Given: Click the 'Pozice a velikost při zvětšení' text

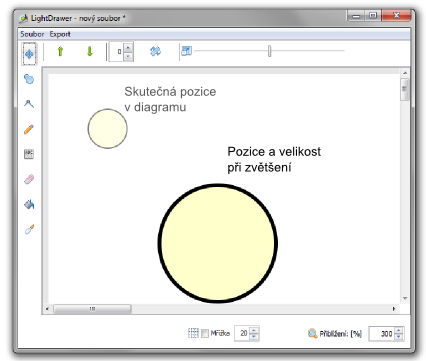Looking at the screenshot, I should (x=274, y=159).
